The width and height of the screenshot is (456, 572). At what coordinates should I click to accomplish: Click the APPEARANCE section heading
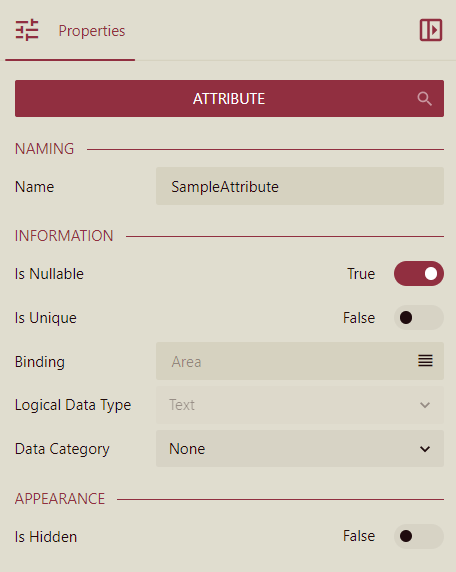[60, 499]
